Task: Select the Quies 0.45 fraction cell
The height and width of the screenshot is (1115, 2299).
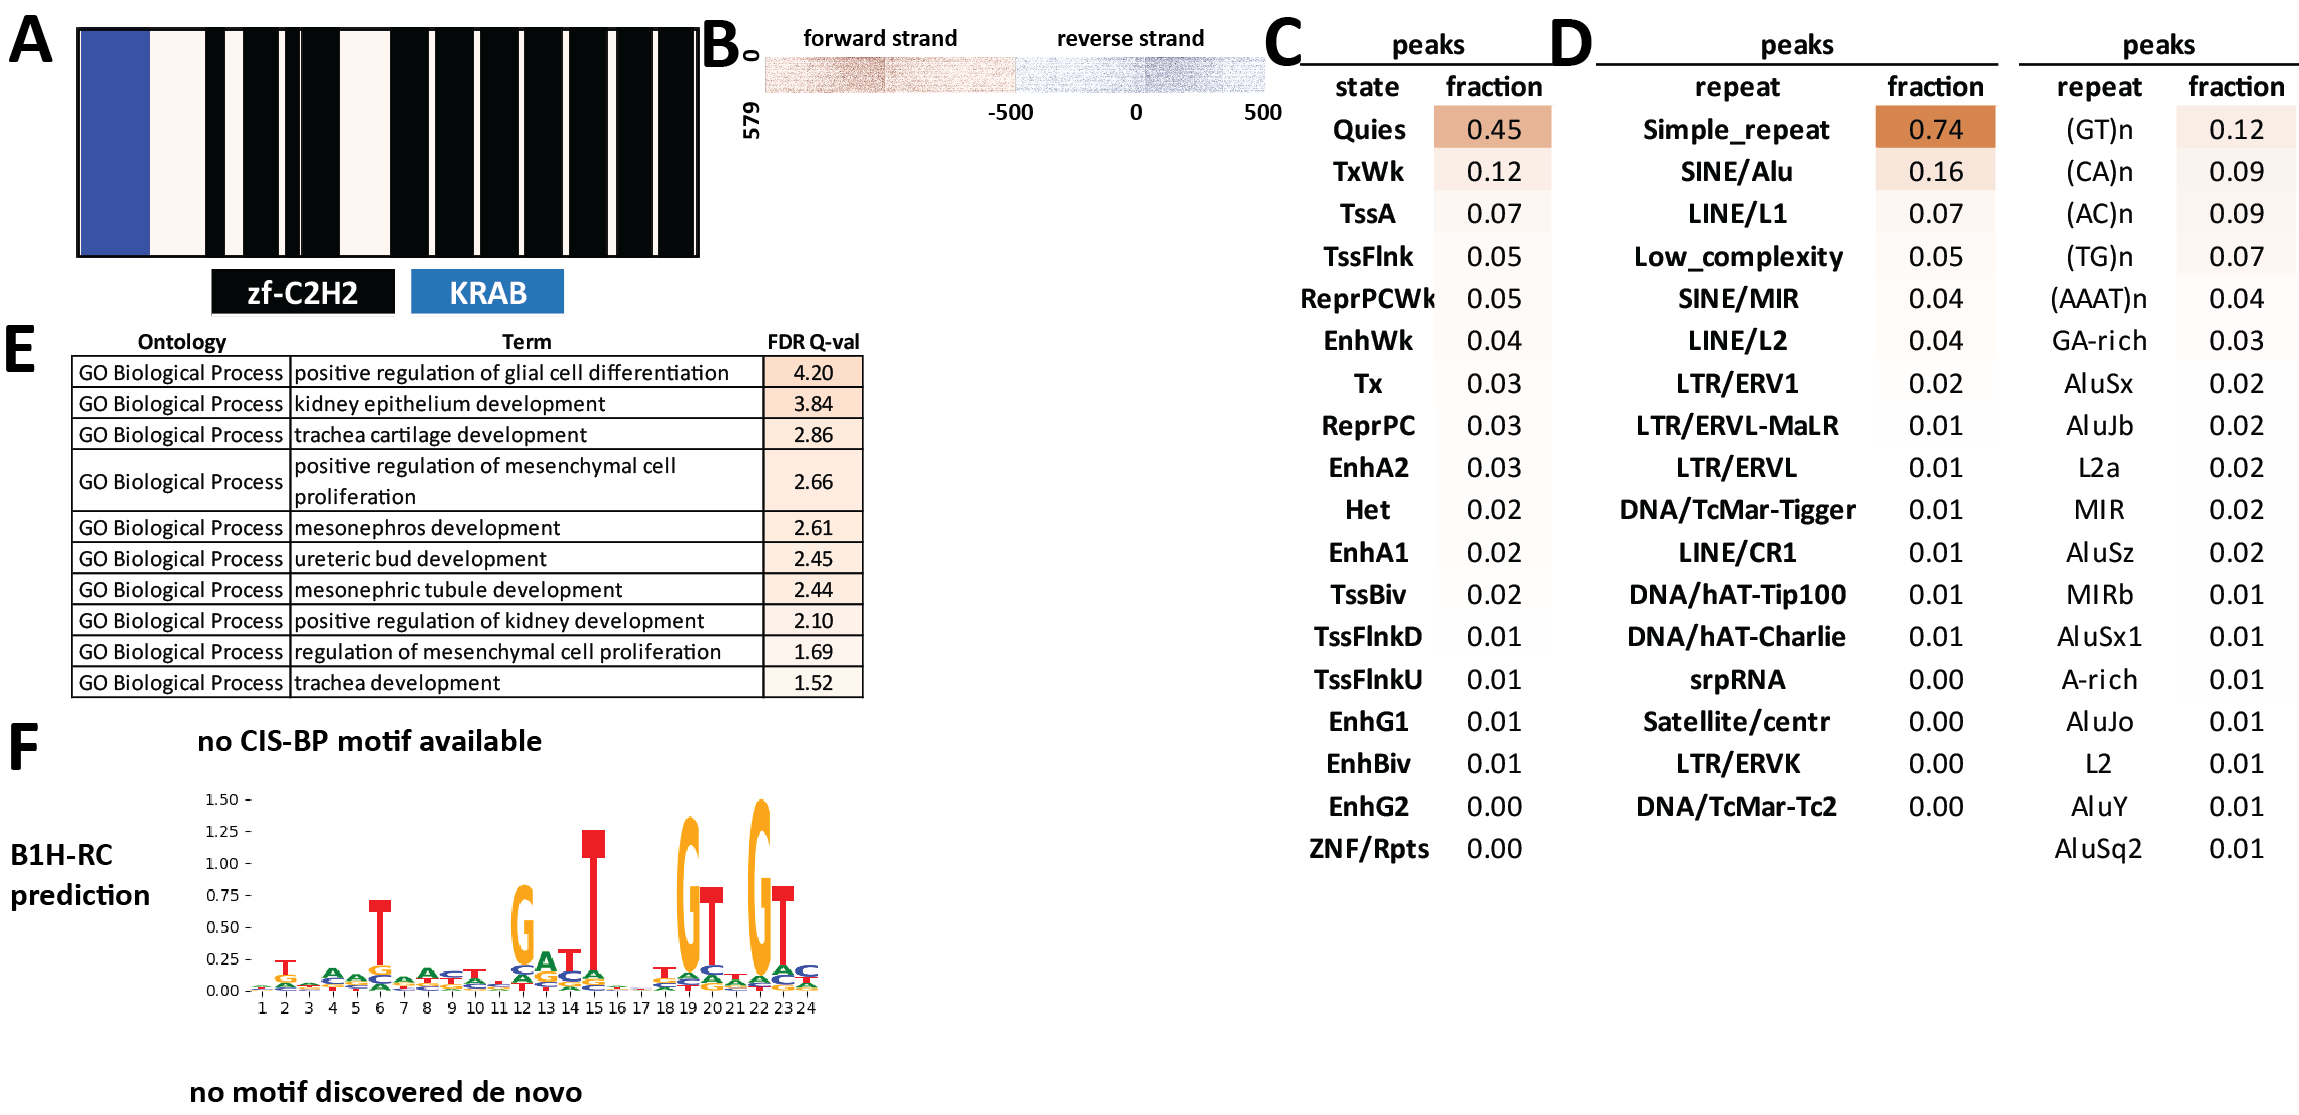Action: (x=1492, y=129)
